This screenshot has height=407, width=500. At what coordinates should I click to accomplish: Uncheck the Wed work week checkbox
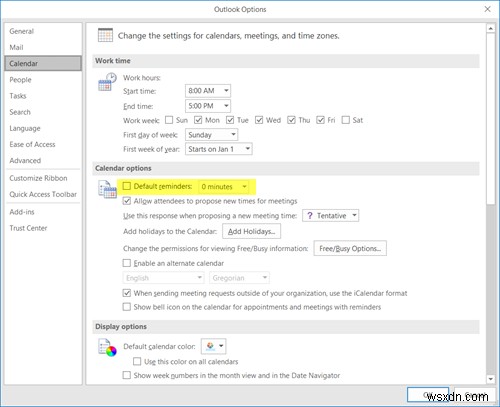pyautogui.click(x=259, y=120)
